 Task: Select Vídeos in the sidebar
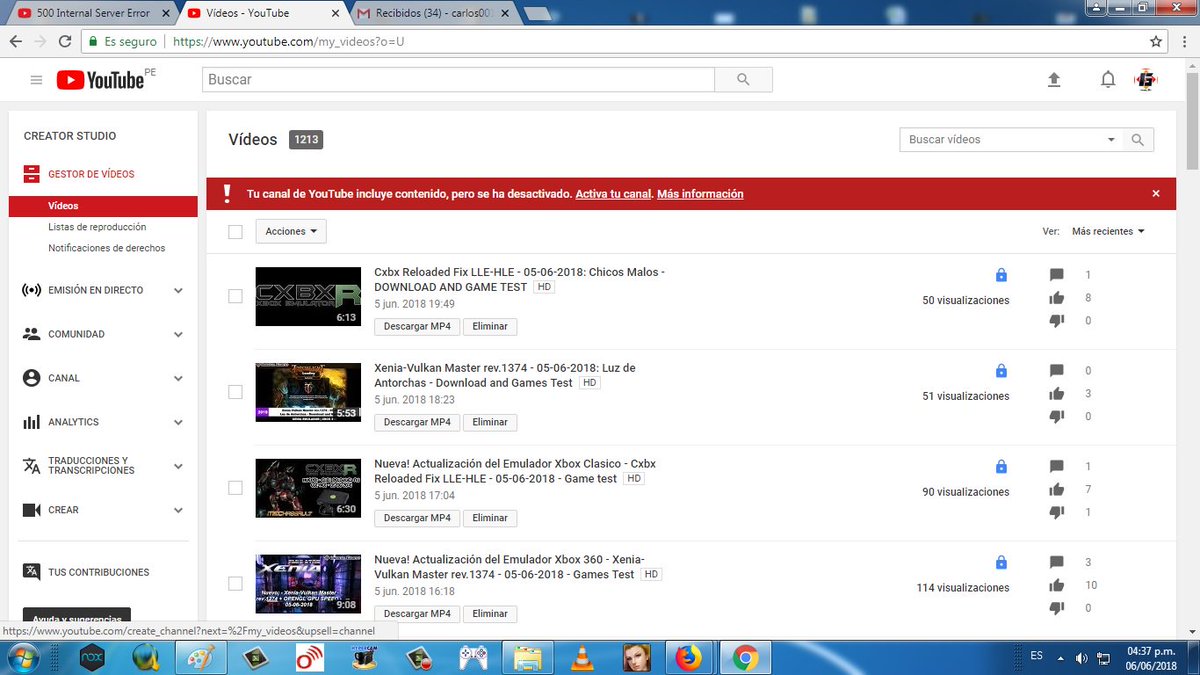tap(103, 206)
